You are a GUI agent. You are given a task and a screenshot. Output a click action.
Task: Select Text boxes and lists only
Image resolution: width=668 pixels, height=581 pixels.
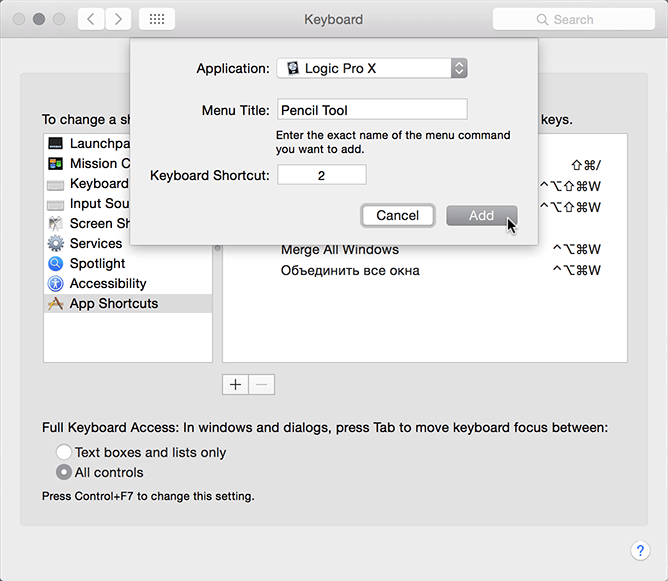coord(64,452)
